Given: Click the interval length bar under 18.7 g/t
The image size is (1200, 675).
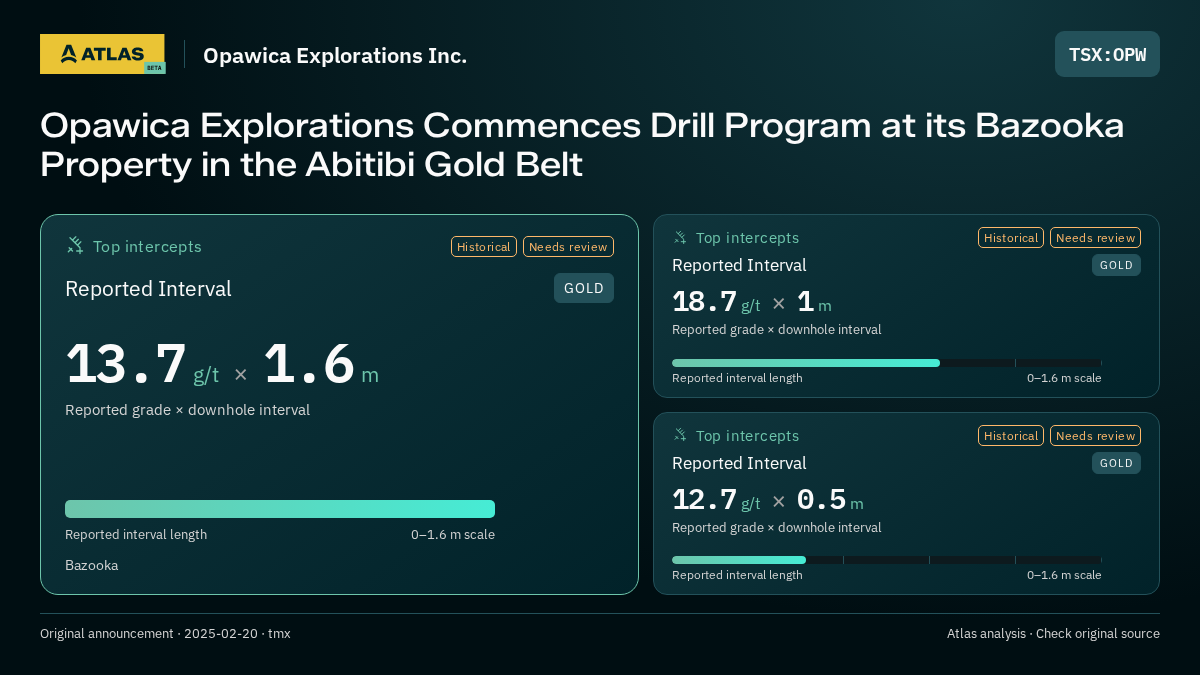Looking at the screenshot, I should coord(887,363).
